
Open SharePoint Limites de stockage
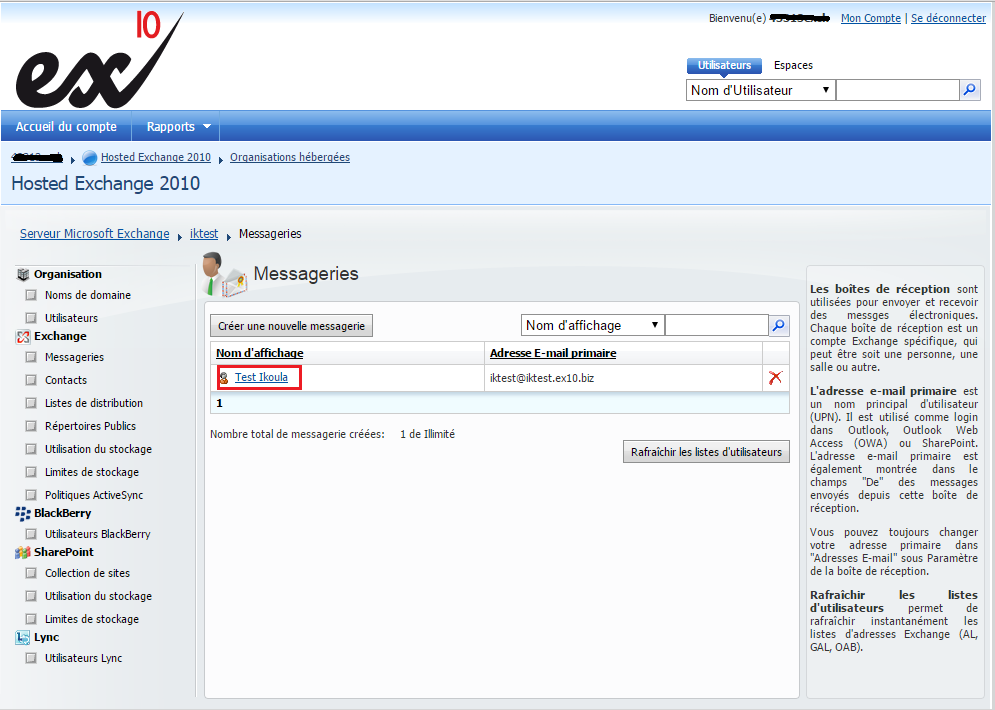92,619
